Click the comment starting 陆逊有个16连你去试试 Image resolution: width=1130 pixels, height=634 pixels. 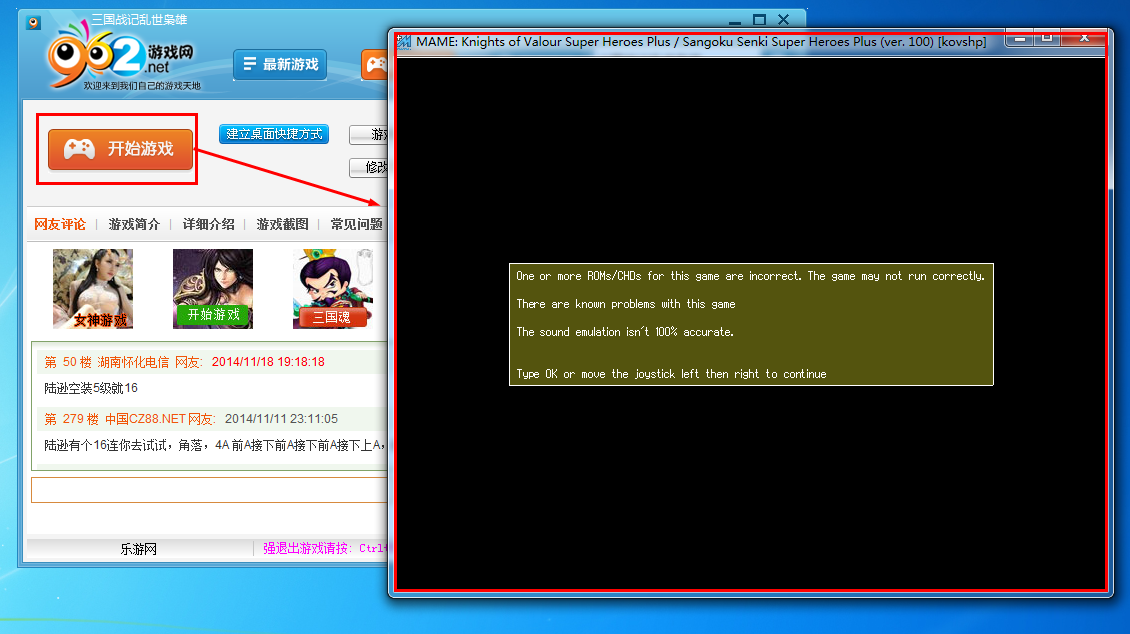(x=215, y=446)
